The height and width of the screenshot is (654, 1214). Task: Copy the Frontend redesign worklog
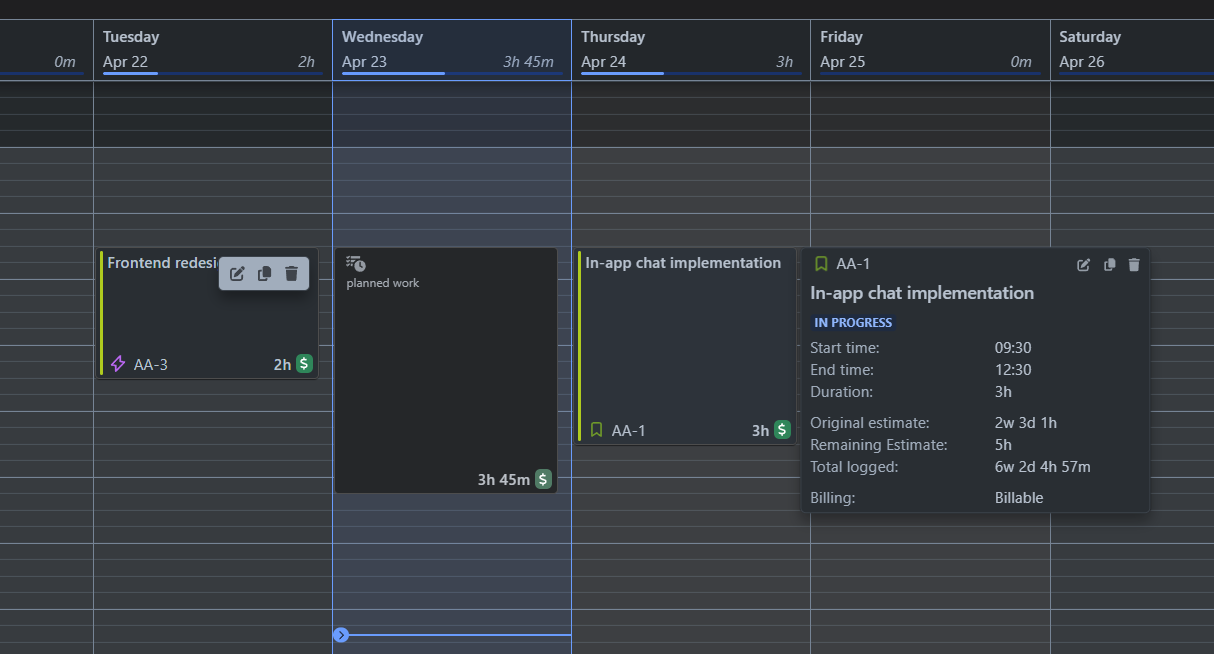pos(264,274)
